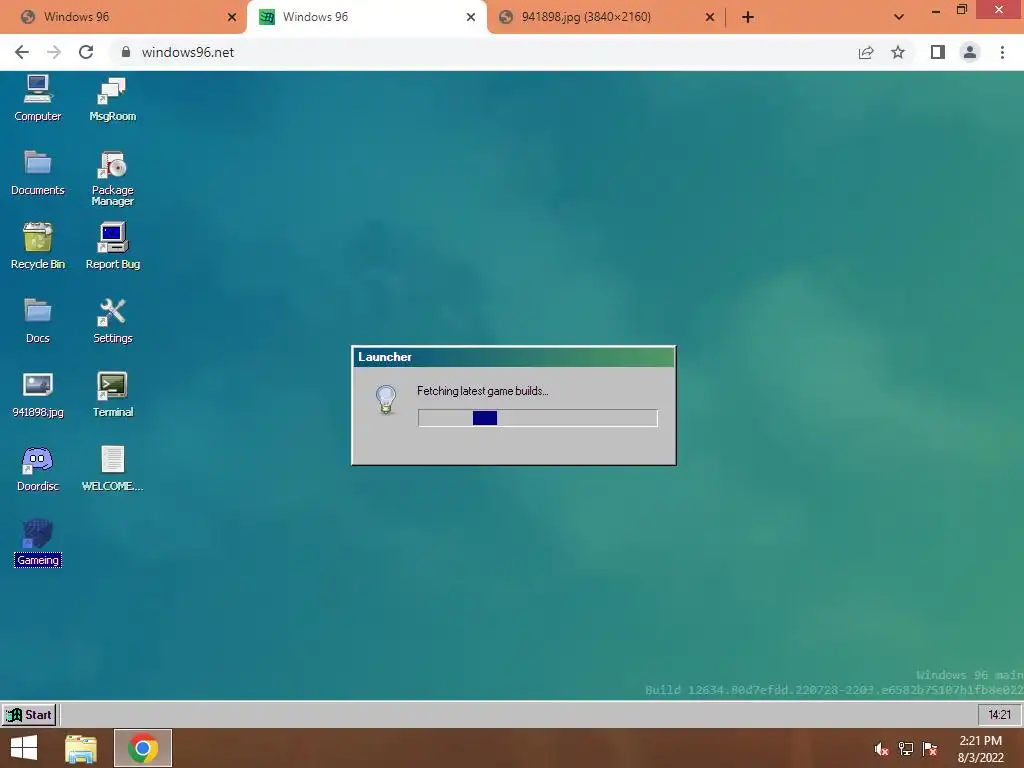Click the lightbulb icon in Launcher dialog
The height and width of the screenshot is (768, 1024).
[386, 399]
